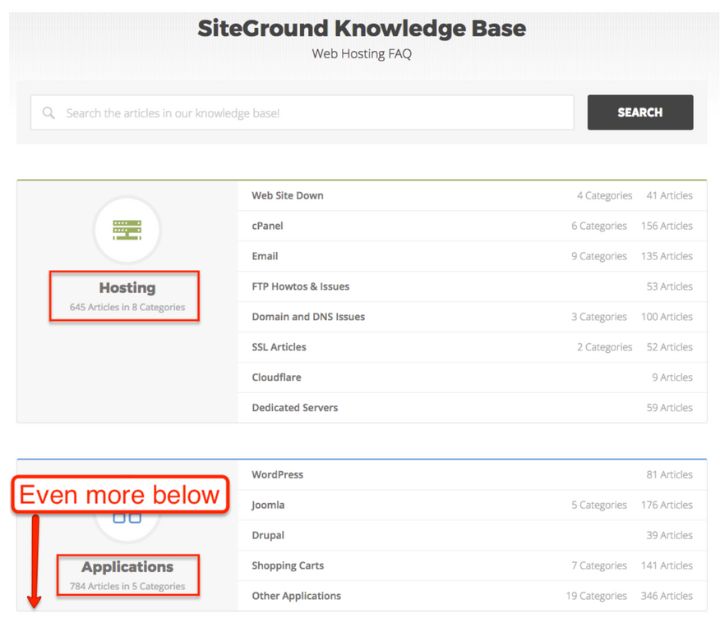Open the WordPress articles category
This screenshot has width=720, height=627.
click(277, 474)
